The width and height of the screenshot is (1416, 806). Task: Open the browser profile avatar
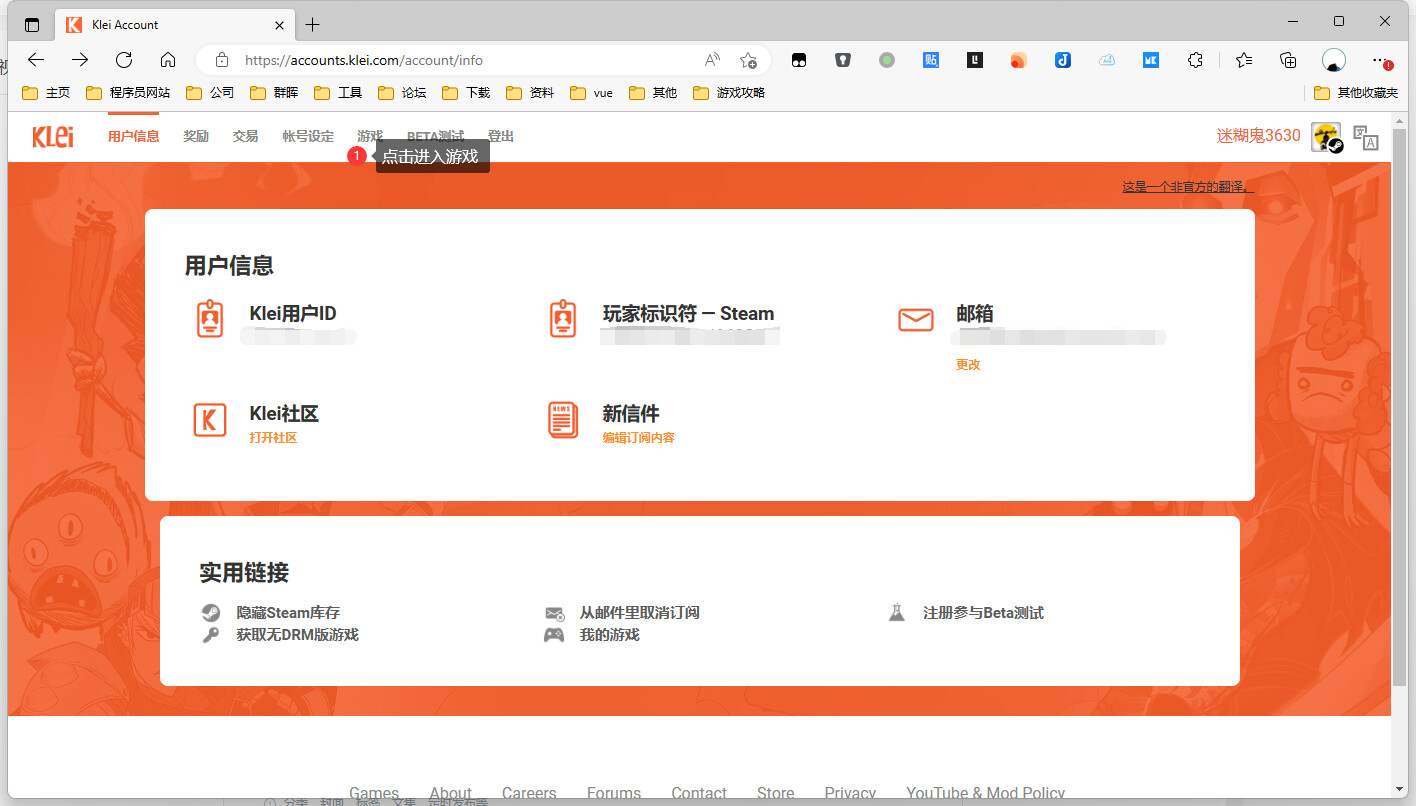point(1334,60)
